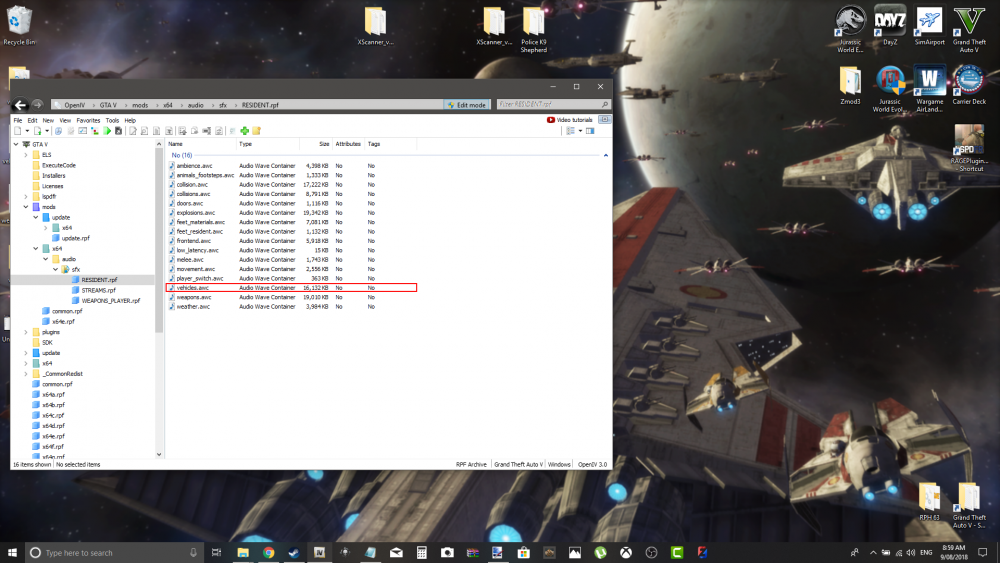Click the new blank document toolbar icon
Screen dimensions: 1000x563
18,131
